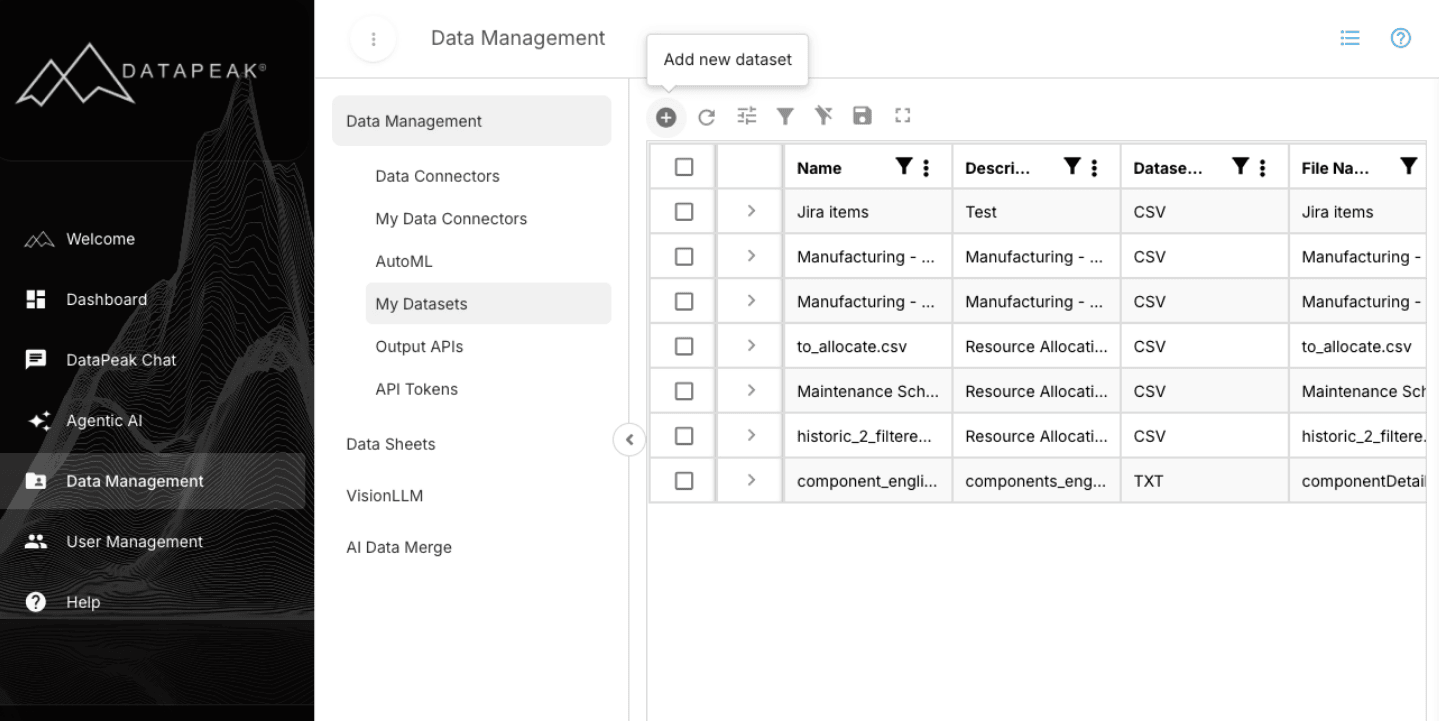Open Data Sheets section
This screenshot has width=1439, height=721.
coord(471,444)
